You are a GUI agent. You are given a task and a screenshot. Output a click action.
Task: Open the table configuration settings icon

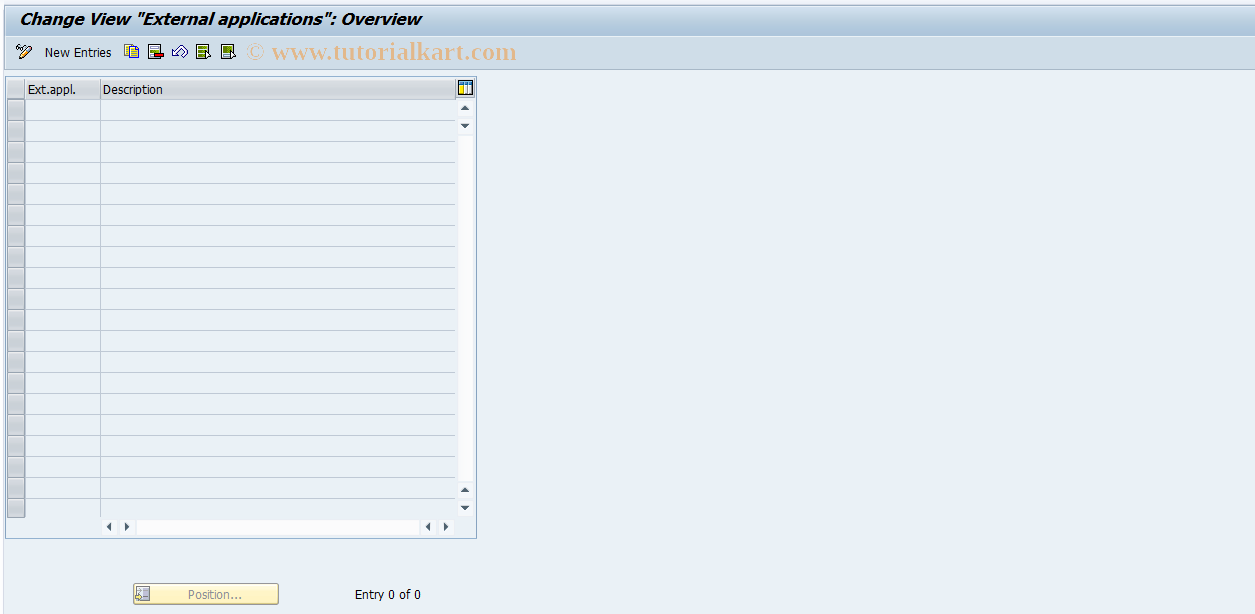[x=465, y=88]
